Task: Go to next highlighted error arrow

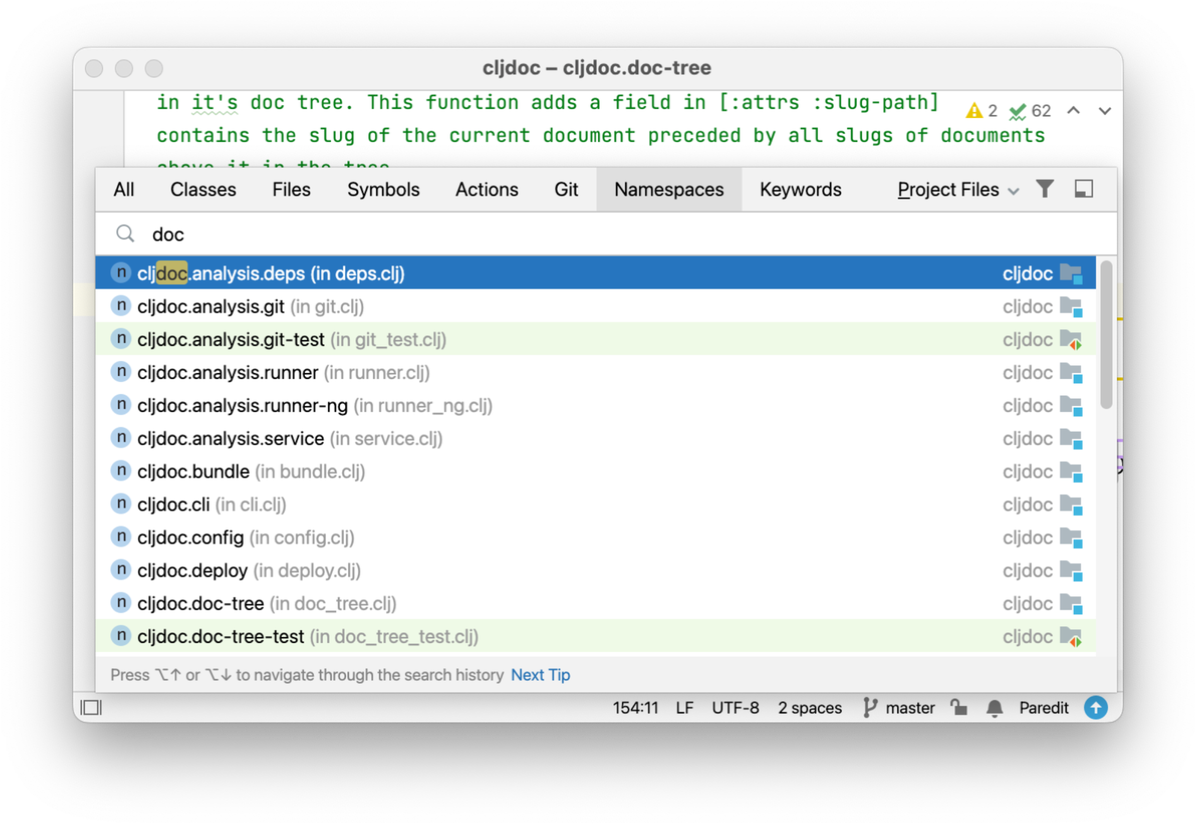Action: pos(1104,111)
